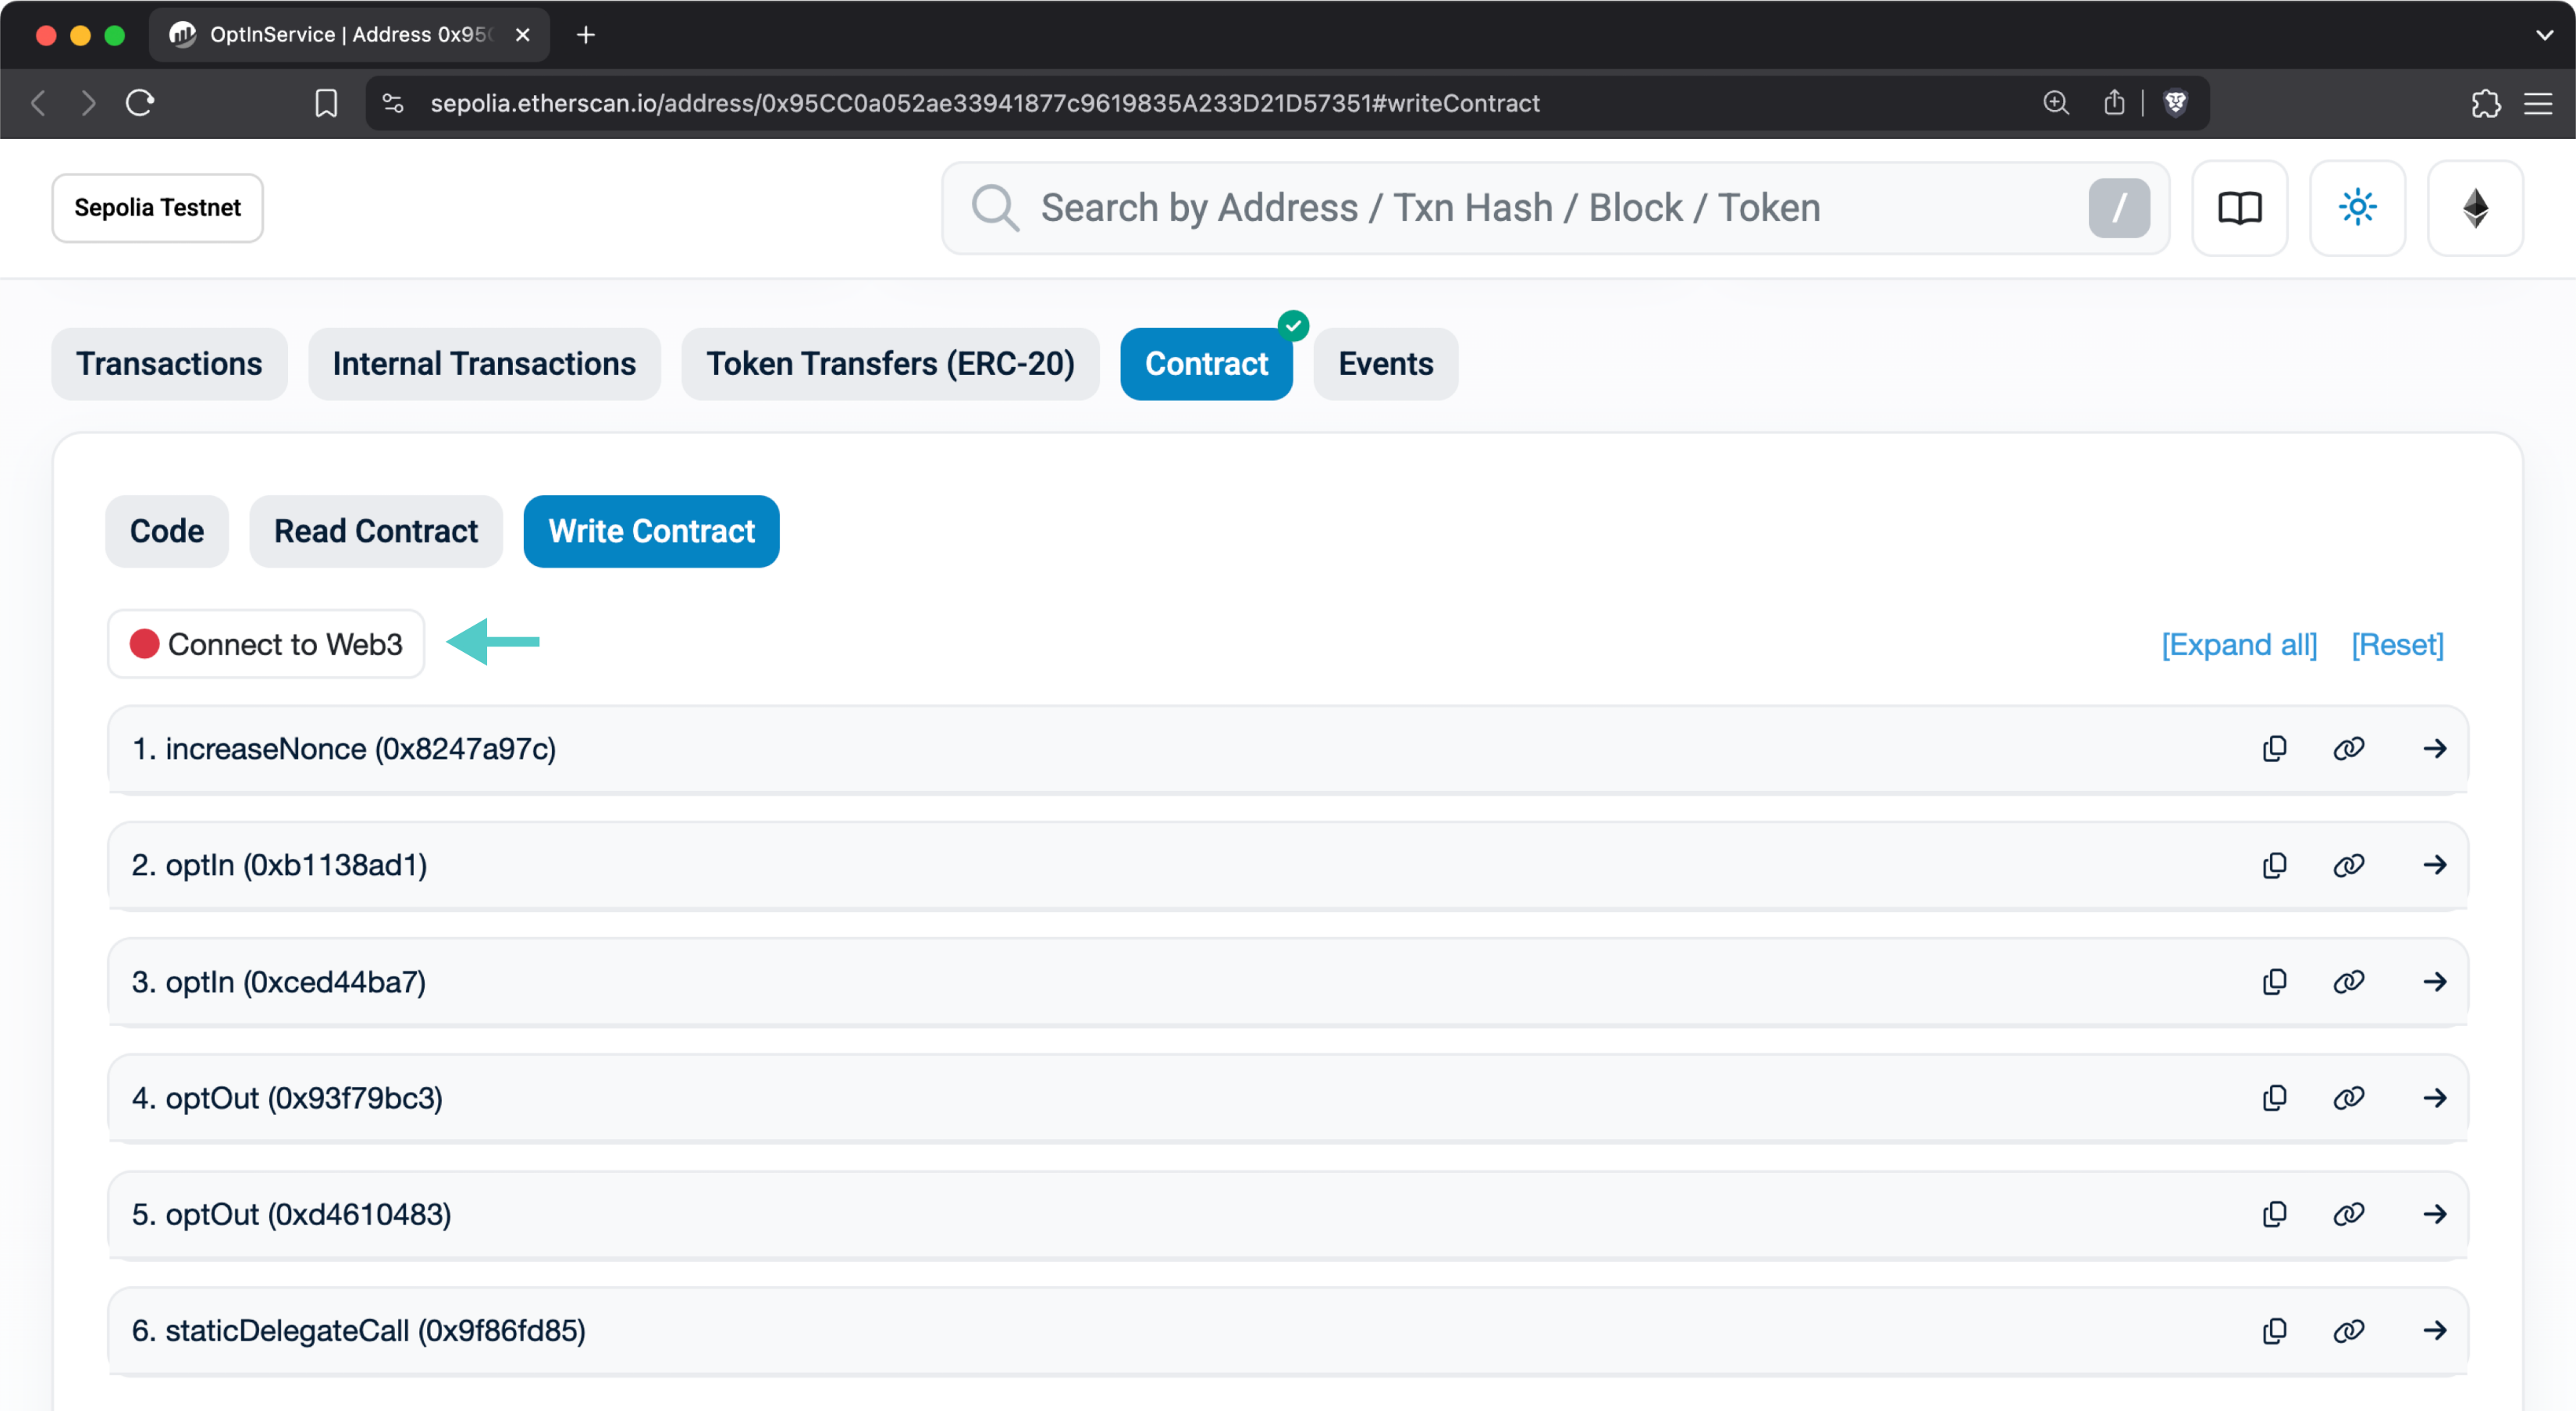Copy method name for optOut (0xd4610483)
Viewport: 2576px width, 1411px height.
click(x=2274, y=1214)
